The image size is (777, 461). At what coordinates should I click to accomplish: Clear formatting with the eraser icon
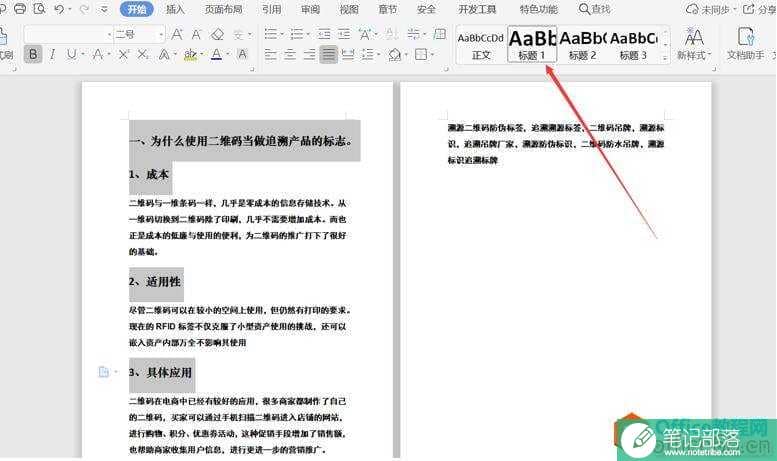tap(217, 34)
